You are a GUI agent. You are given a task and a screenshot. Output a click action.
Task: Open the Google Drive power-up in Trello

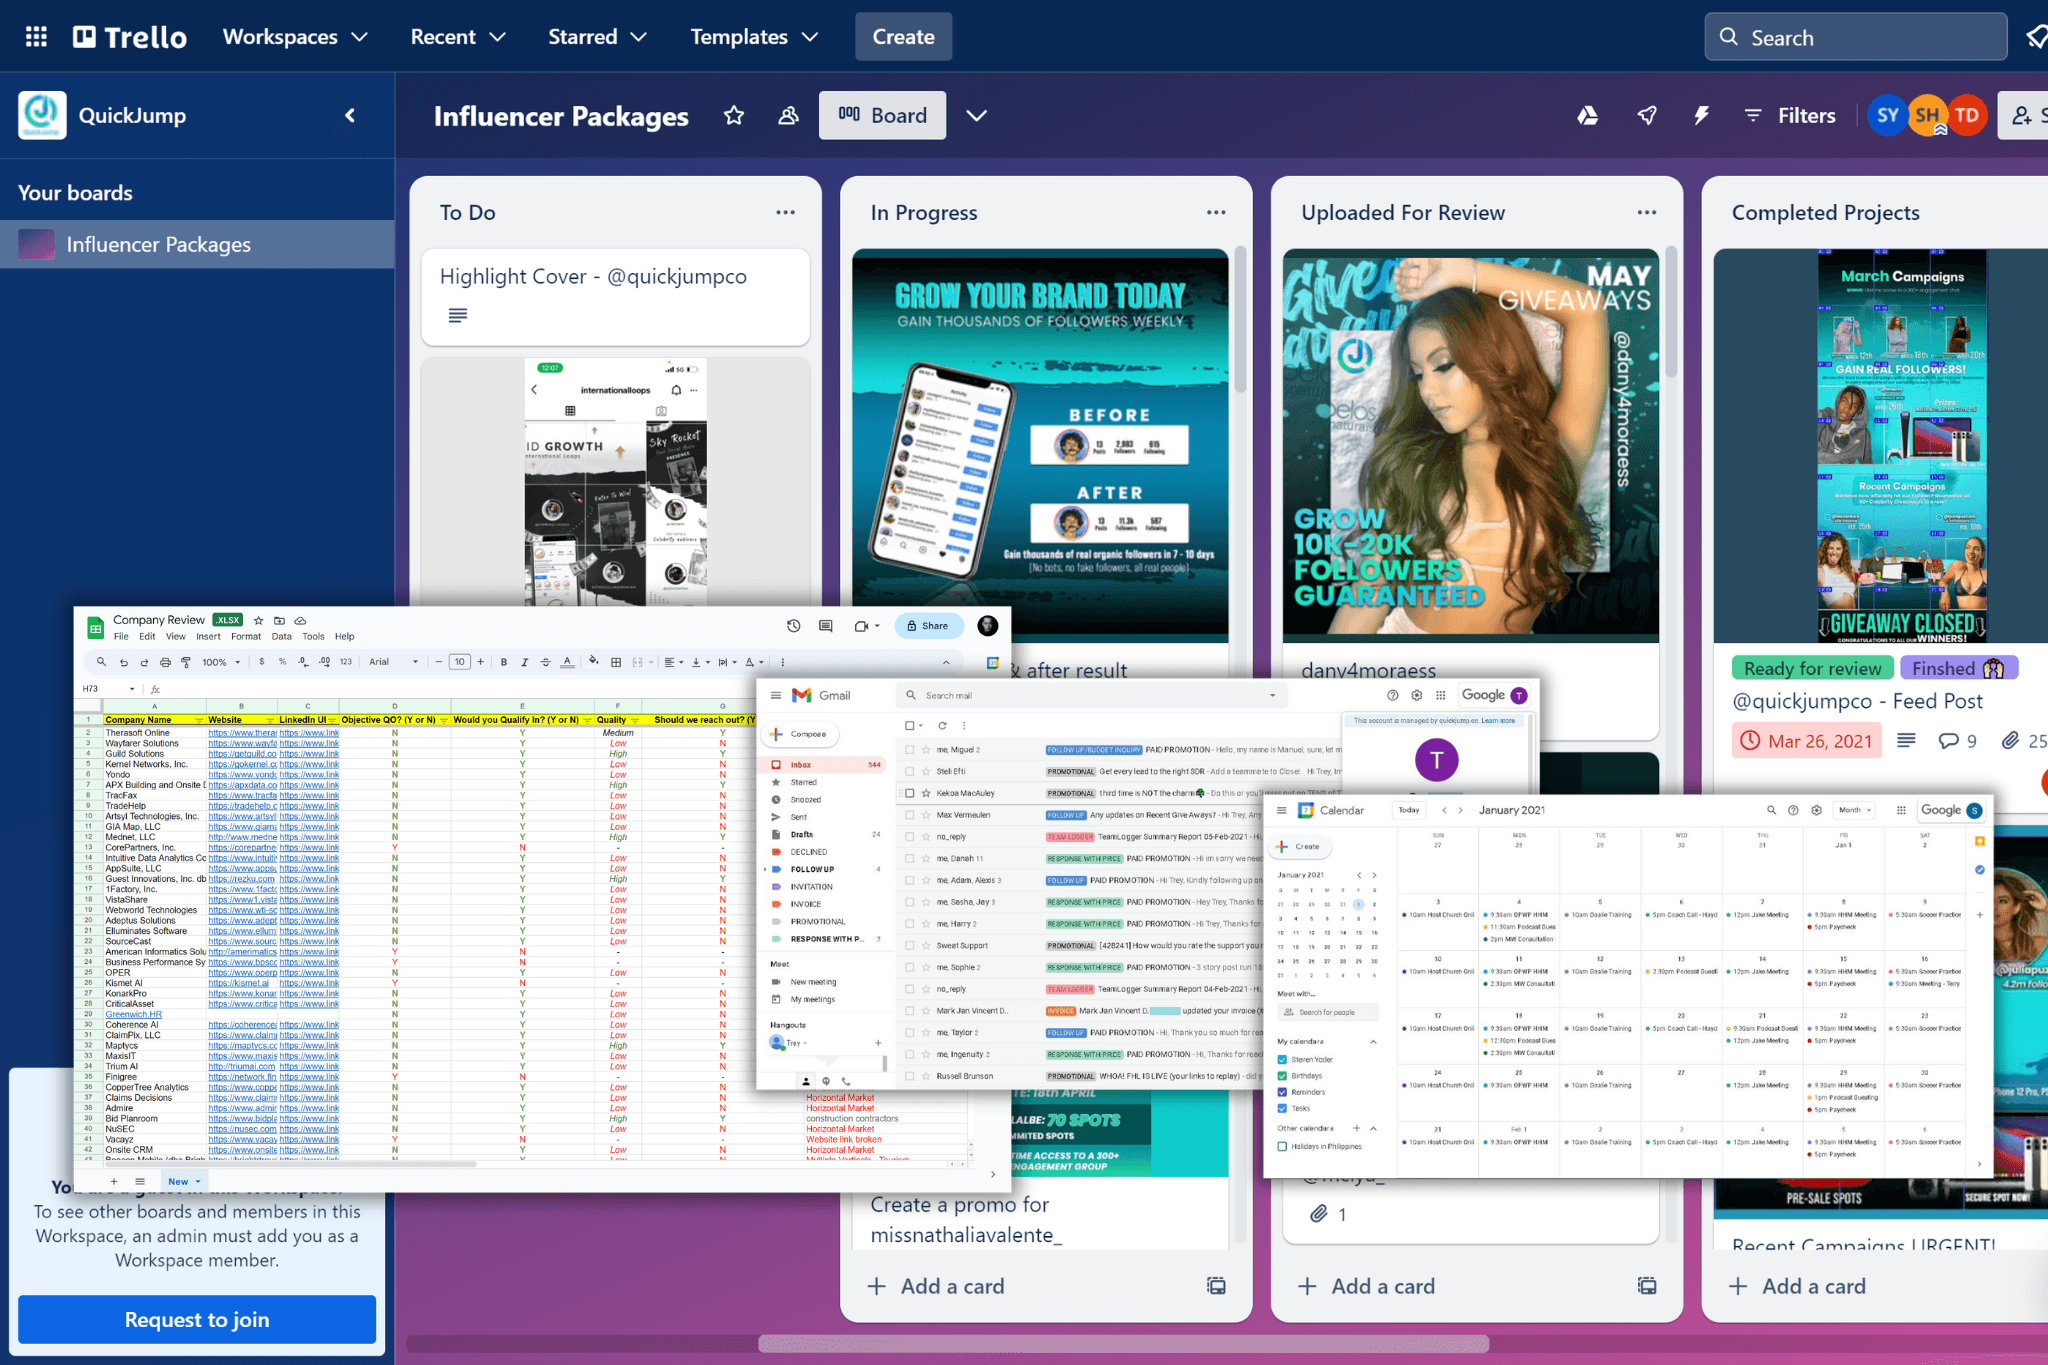pyautogui.click(x=1587, y=116)
